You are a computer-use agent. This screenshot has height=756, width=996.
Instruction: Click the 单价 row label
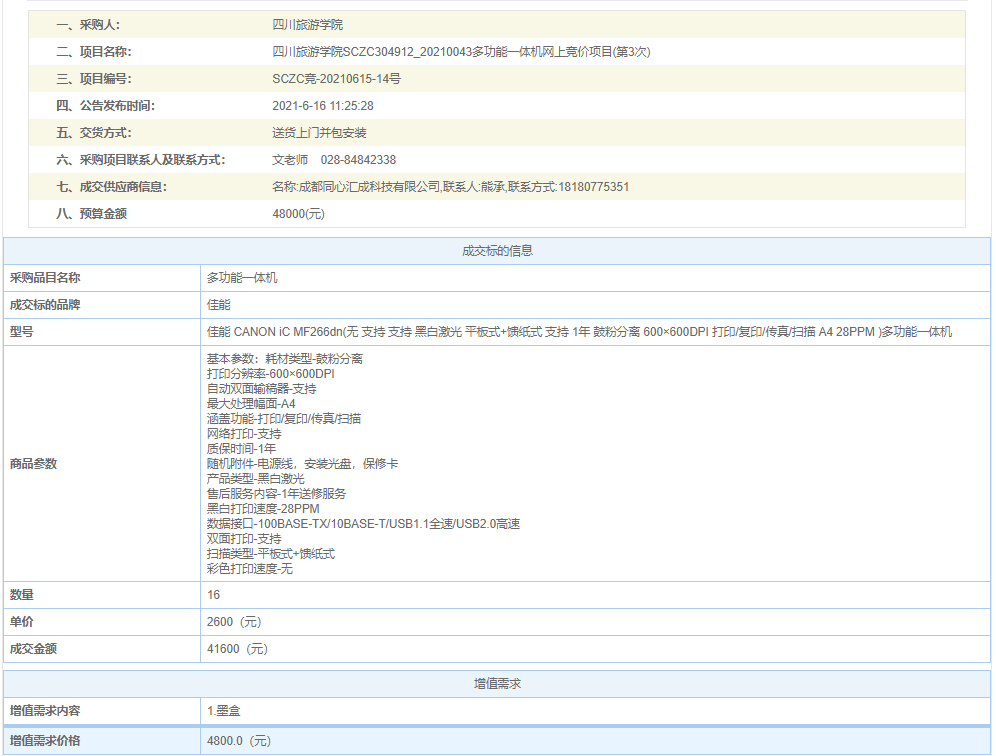coord(22,622)
